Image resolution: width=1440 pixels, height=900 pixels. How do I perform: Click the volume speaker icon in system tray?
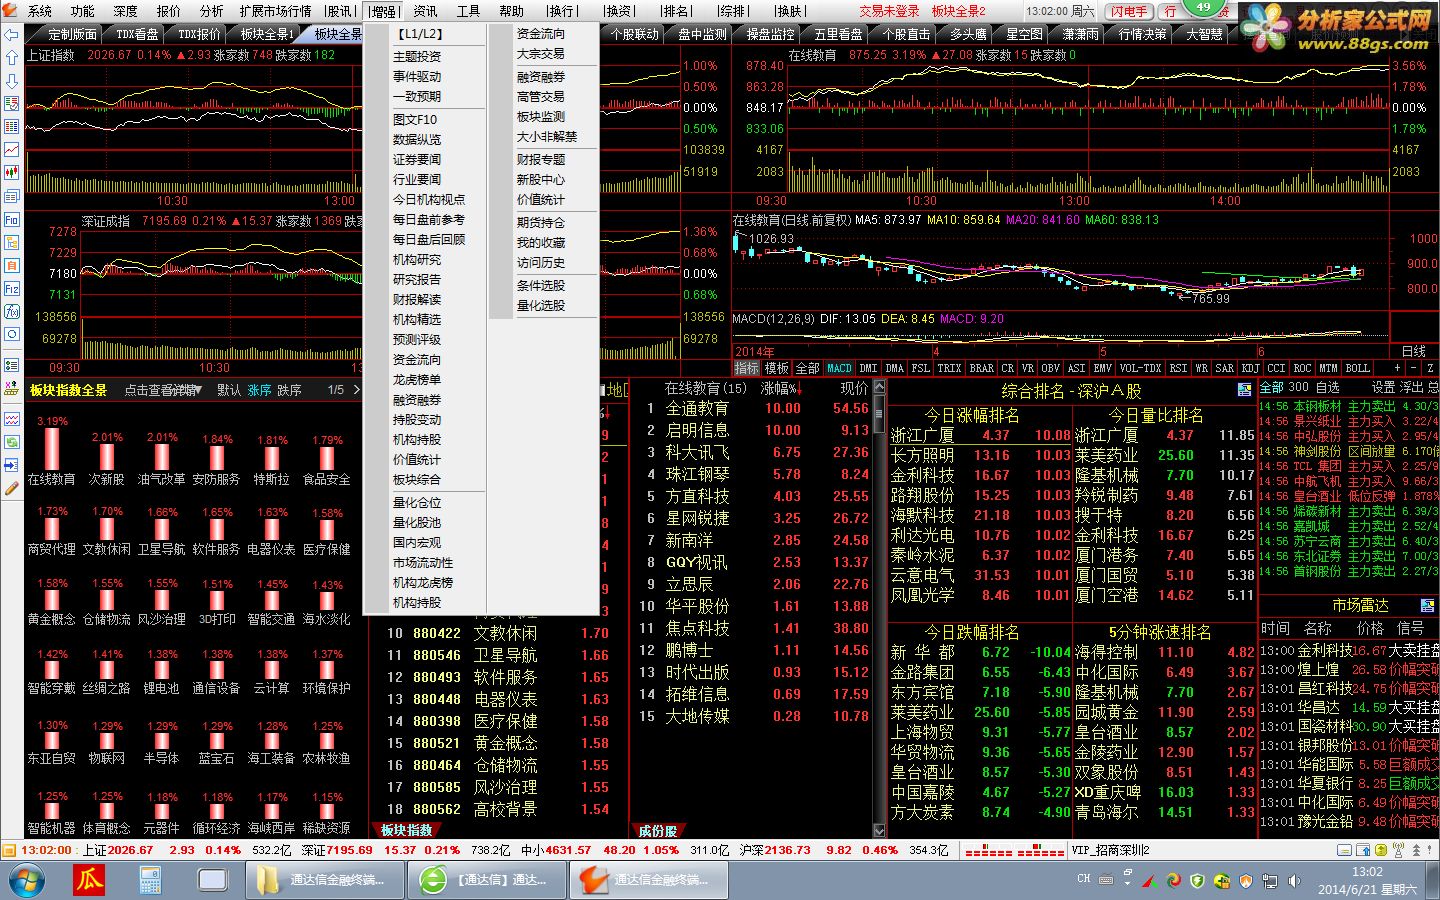coord(1295,880)
